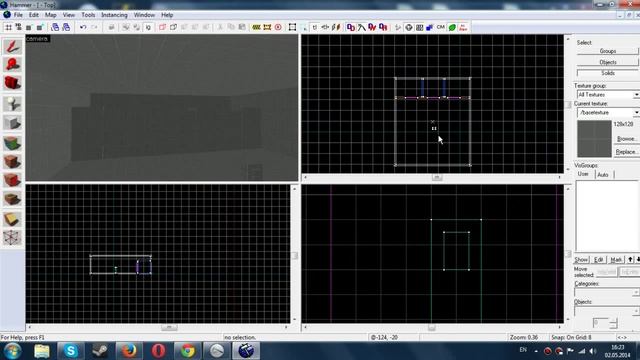640x360 pixels.
Task: Click the Edit Cordon Bounds icon
Action: tap(267, 27)
